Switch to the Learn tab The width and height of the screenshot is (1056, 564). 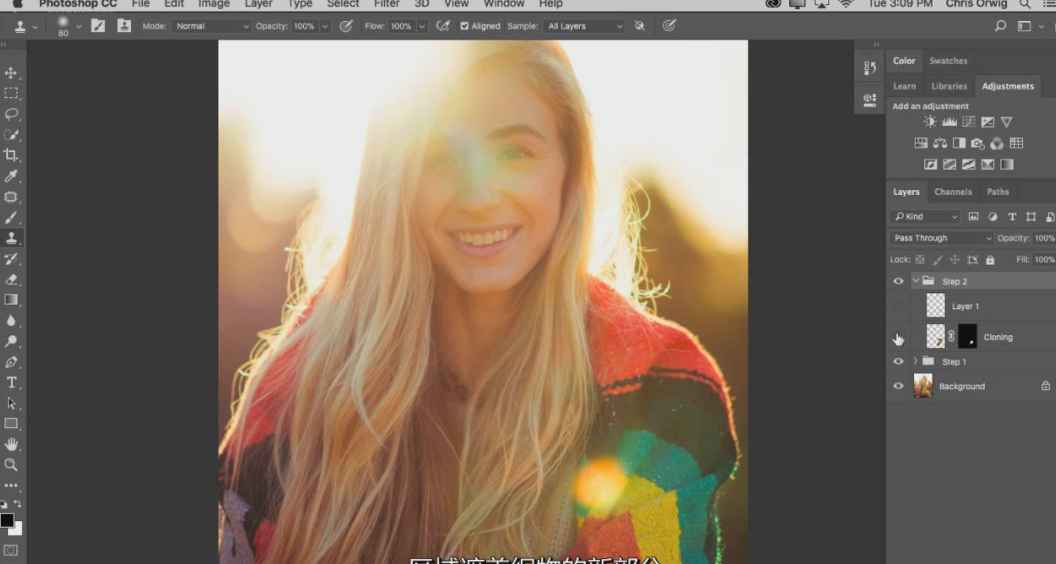click(904, 86)
